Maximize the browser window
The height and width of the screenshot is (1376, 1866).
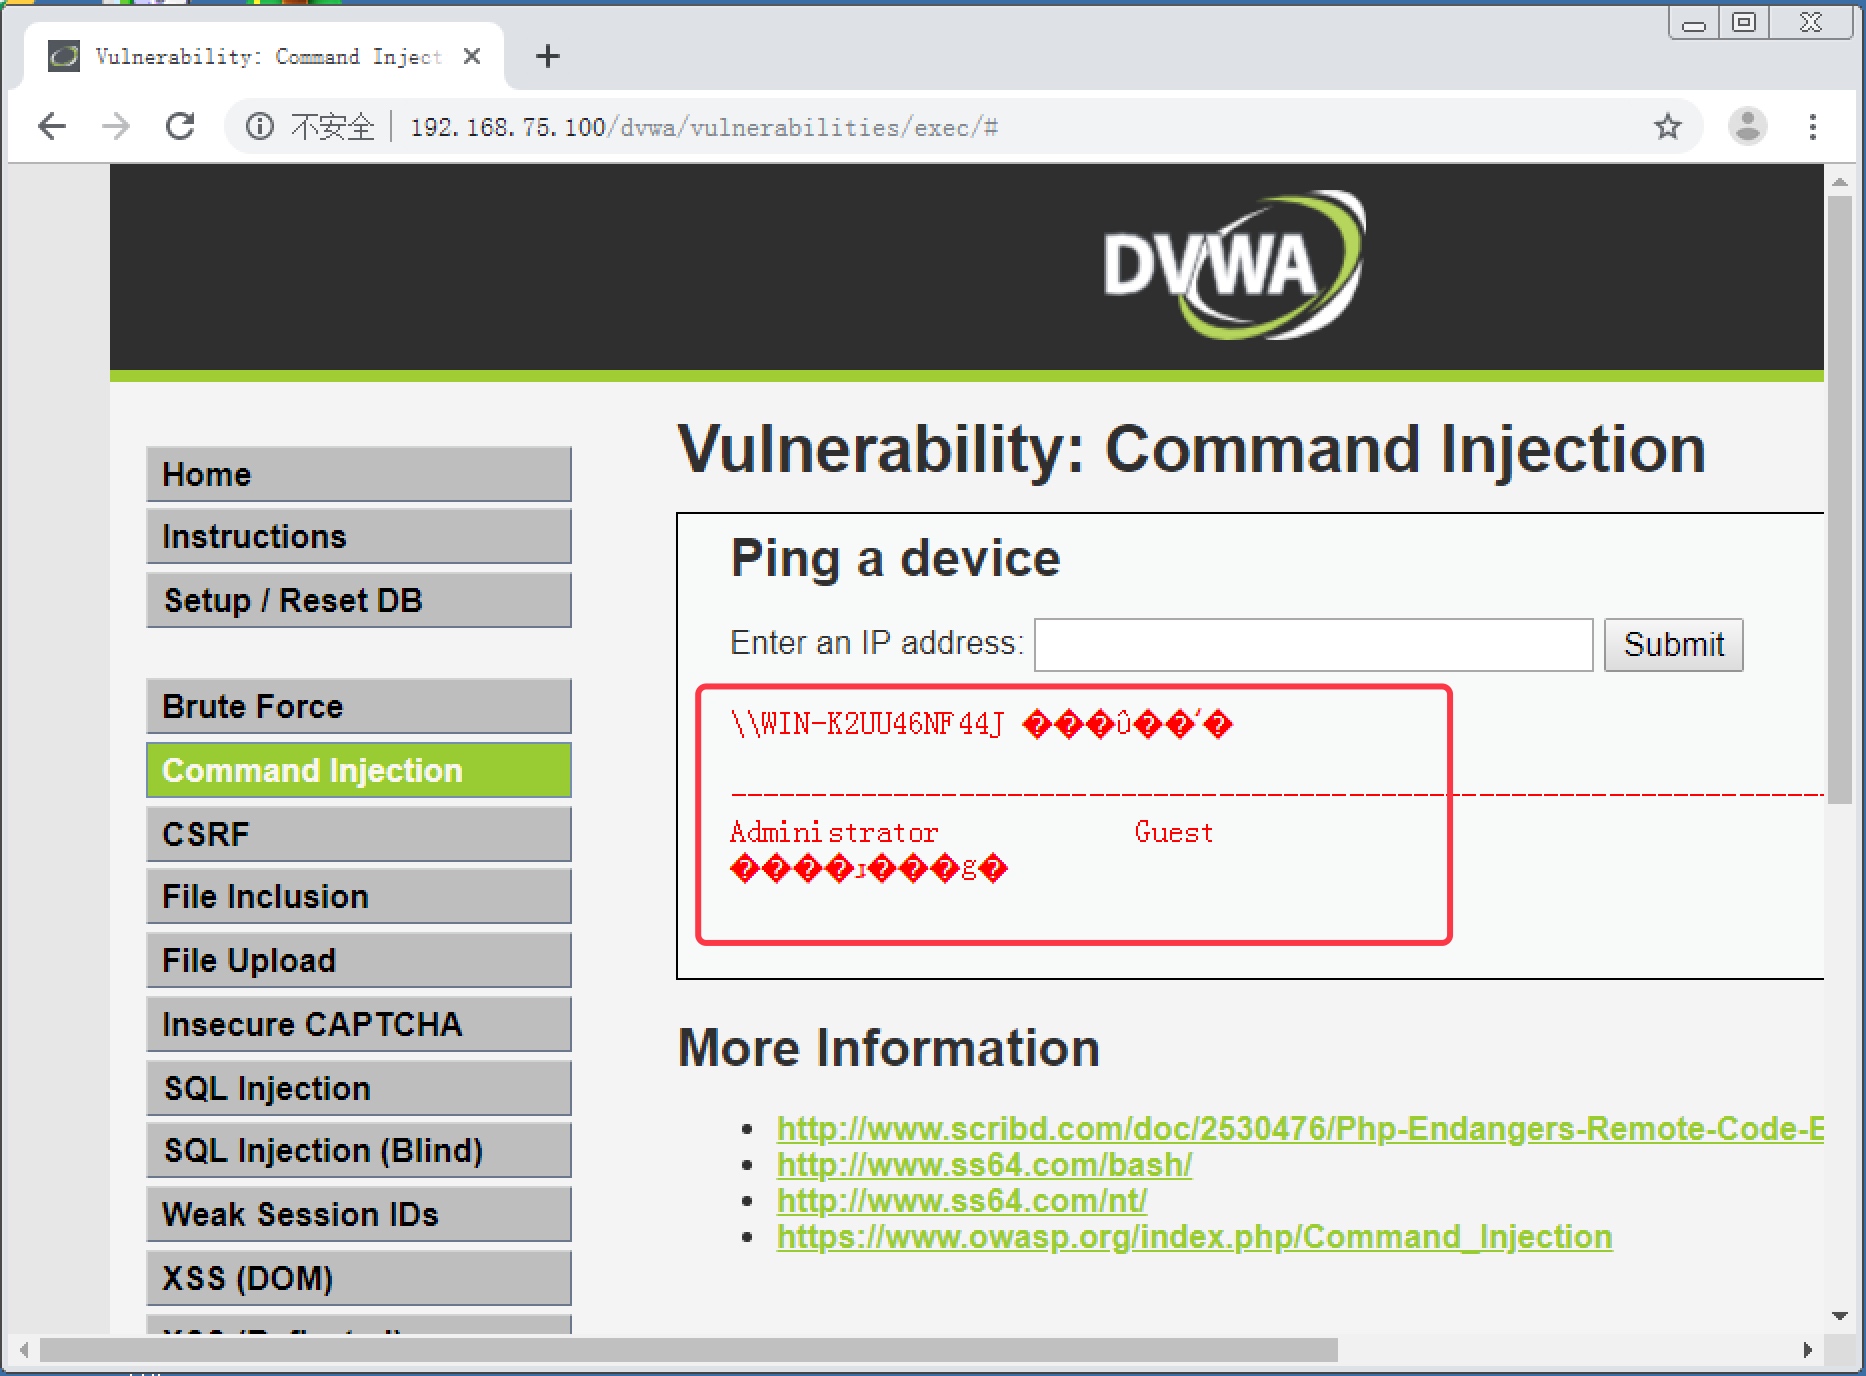(x=1744, y=23)
